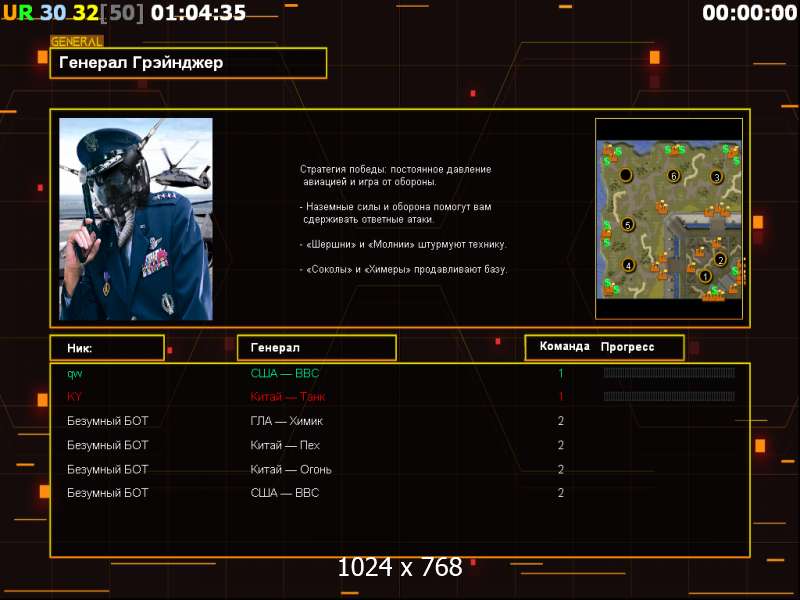Click the 'Прогресс' column header
Image resolution: width=800 pixels, height=600 pixels.
[627, 347]
